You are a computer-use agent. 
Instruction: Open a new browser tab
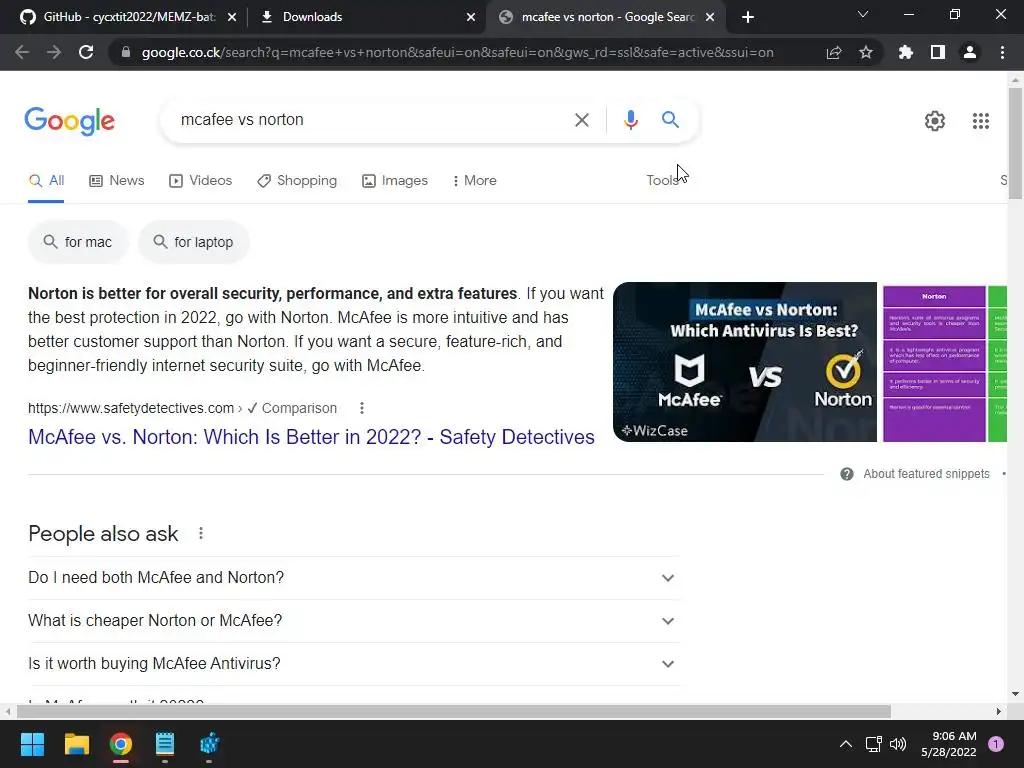(x=748, y=17)
